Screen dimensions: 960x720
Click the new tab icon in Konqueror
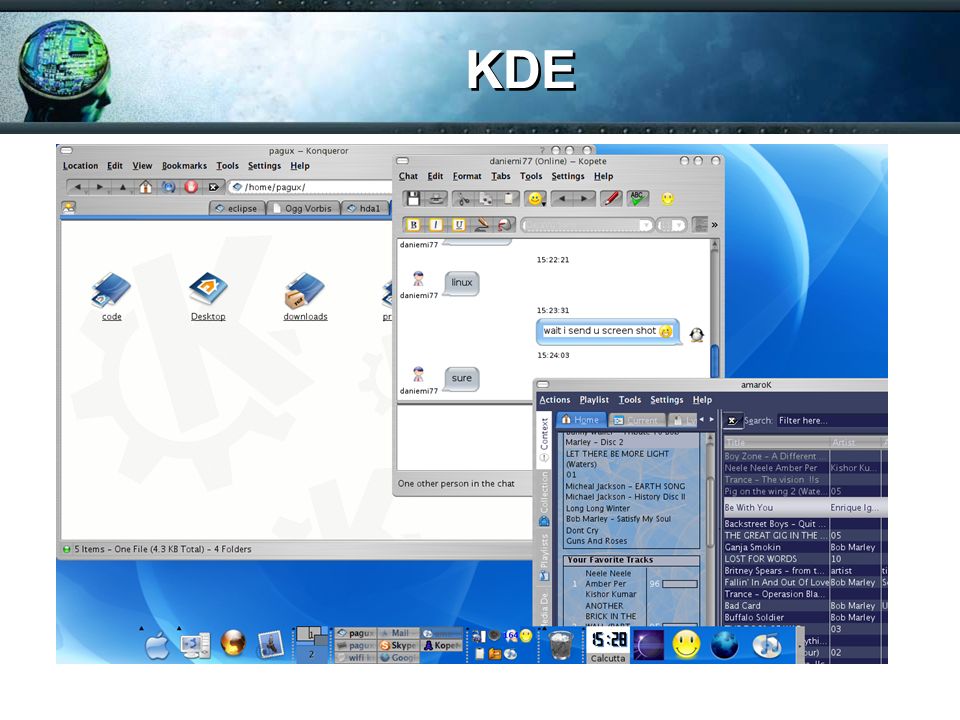(x=69, y=208)
